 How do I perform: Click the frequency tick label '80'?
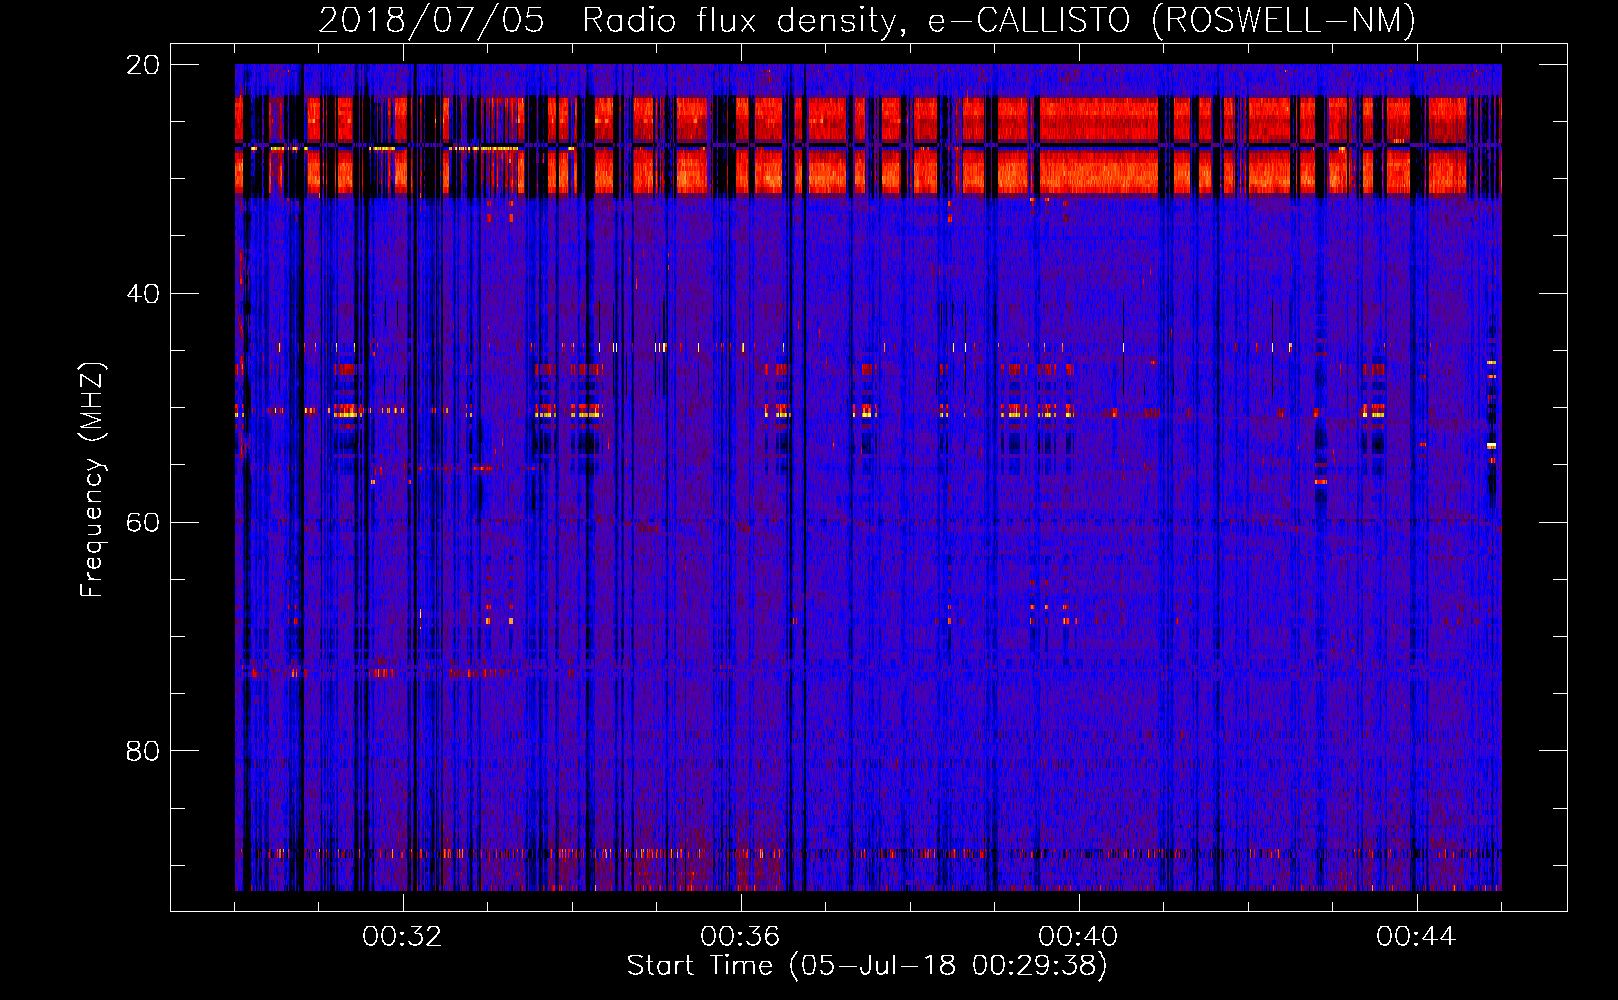143,751
